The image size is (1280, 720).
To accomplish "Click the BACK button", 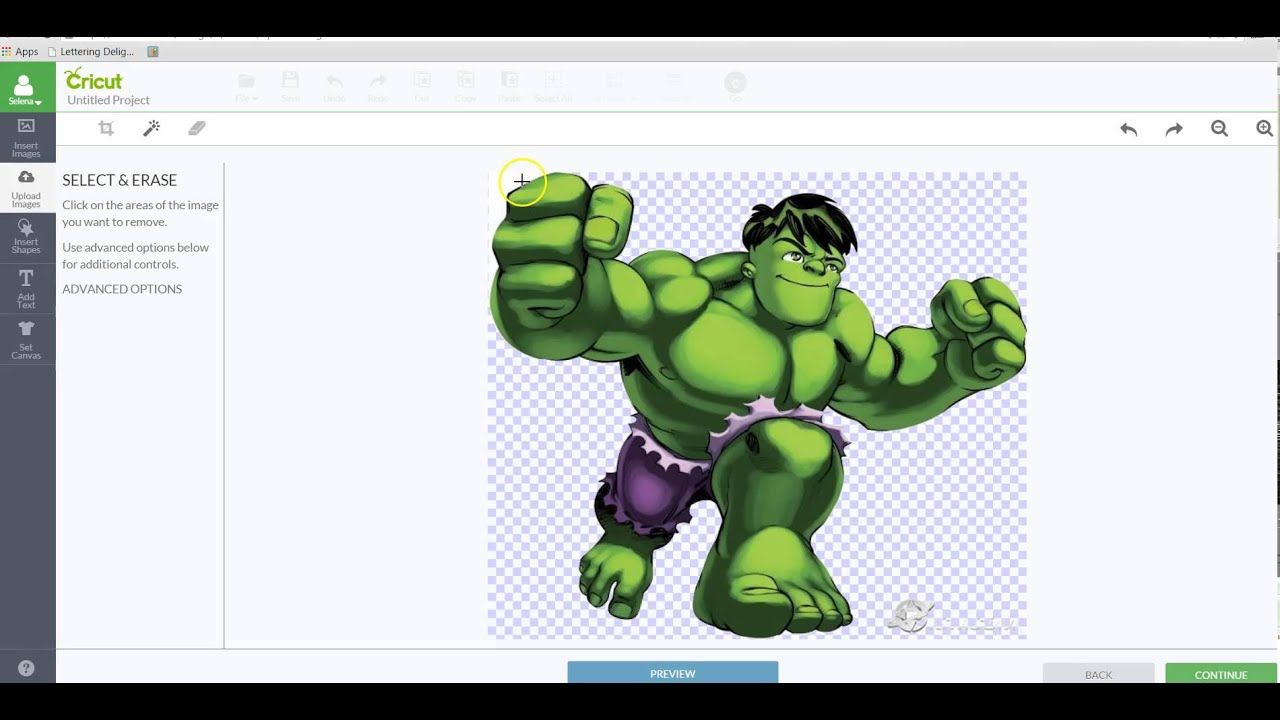I will click(1099, 674).
